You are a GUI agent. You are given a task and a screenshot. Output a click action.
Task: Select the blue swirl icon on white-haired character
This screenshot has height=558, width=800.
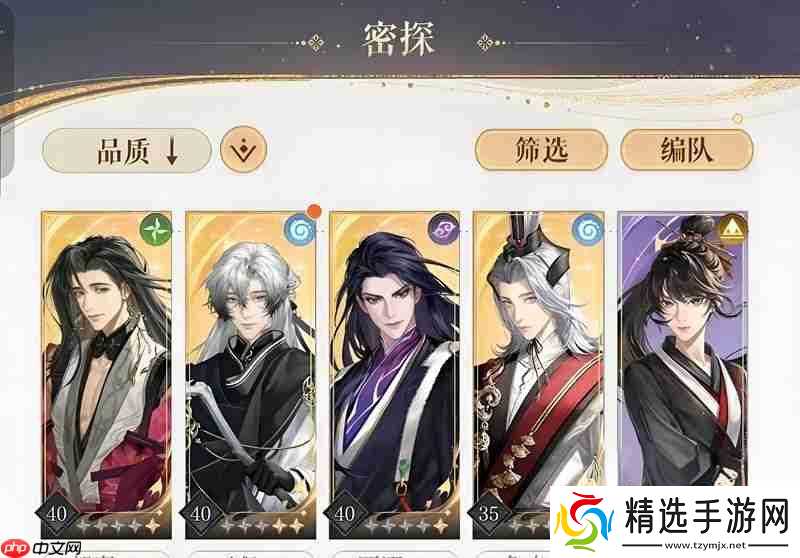coord(299,231)
